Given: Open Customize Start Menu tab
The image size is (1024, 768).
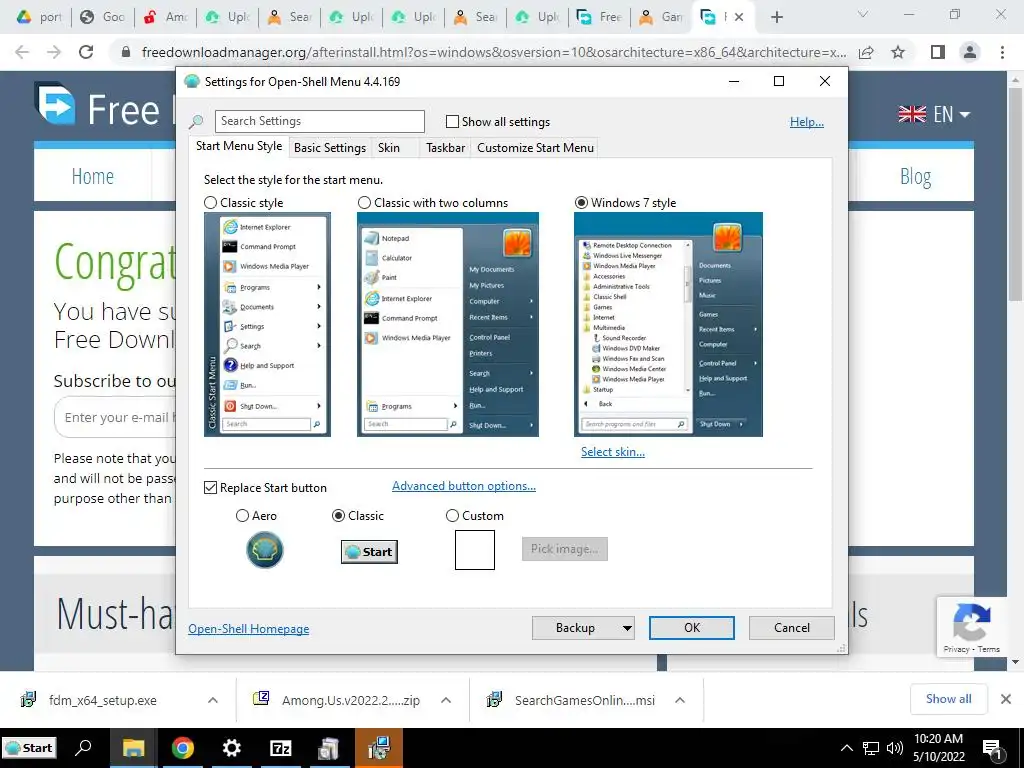Looking at the screenshot, I should tap(536, 148).
